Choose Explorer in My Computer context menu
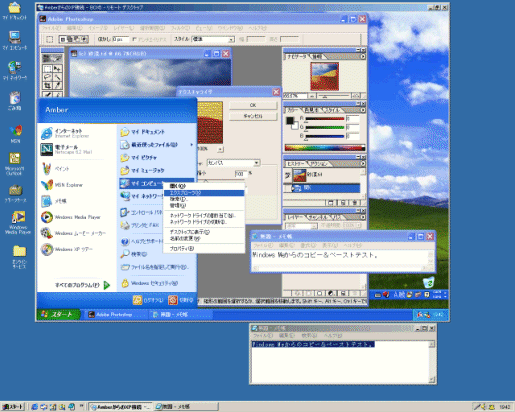This screenshot has width=515, height=412. click(x=204, y=193)
